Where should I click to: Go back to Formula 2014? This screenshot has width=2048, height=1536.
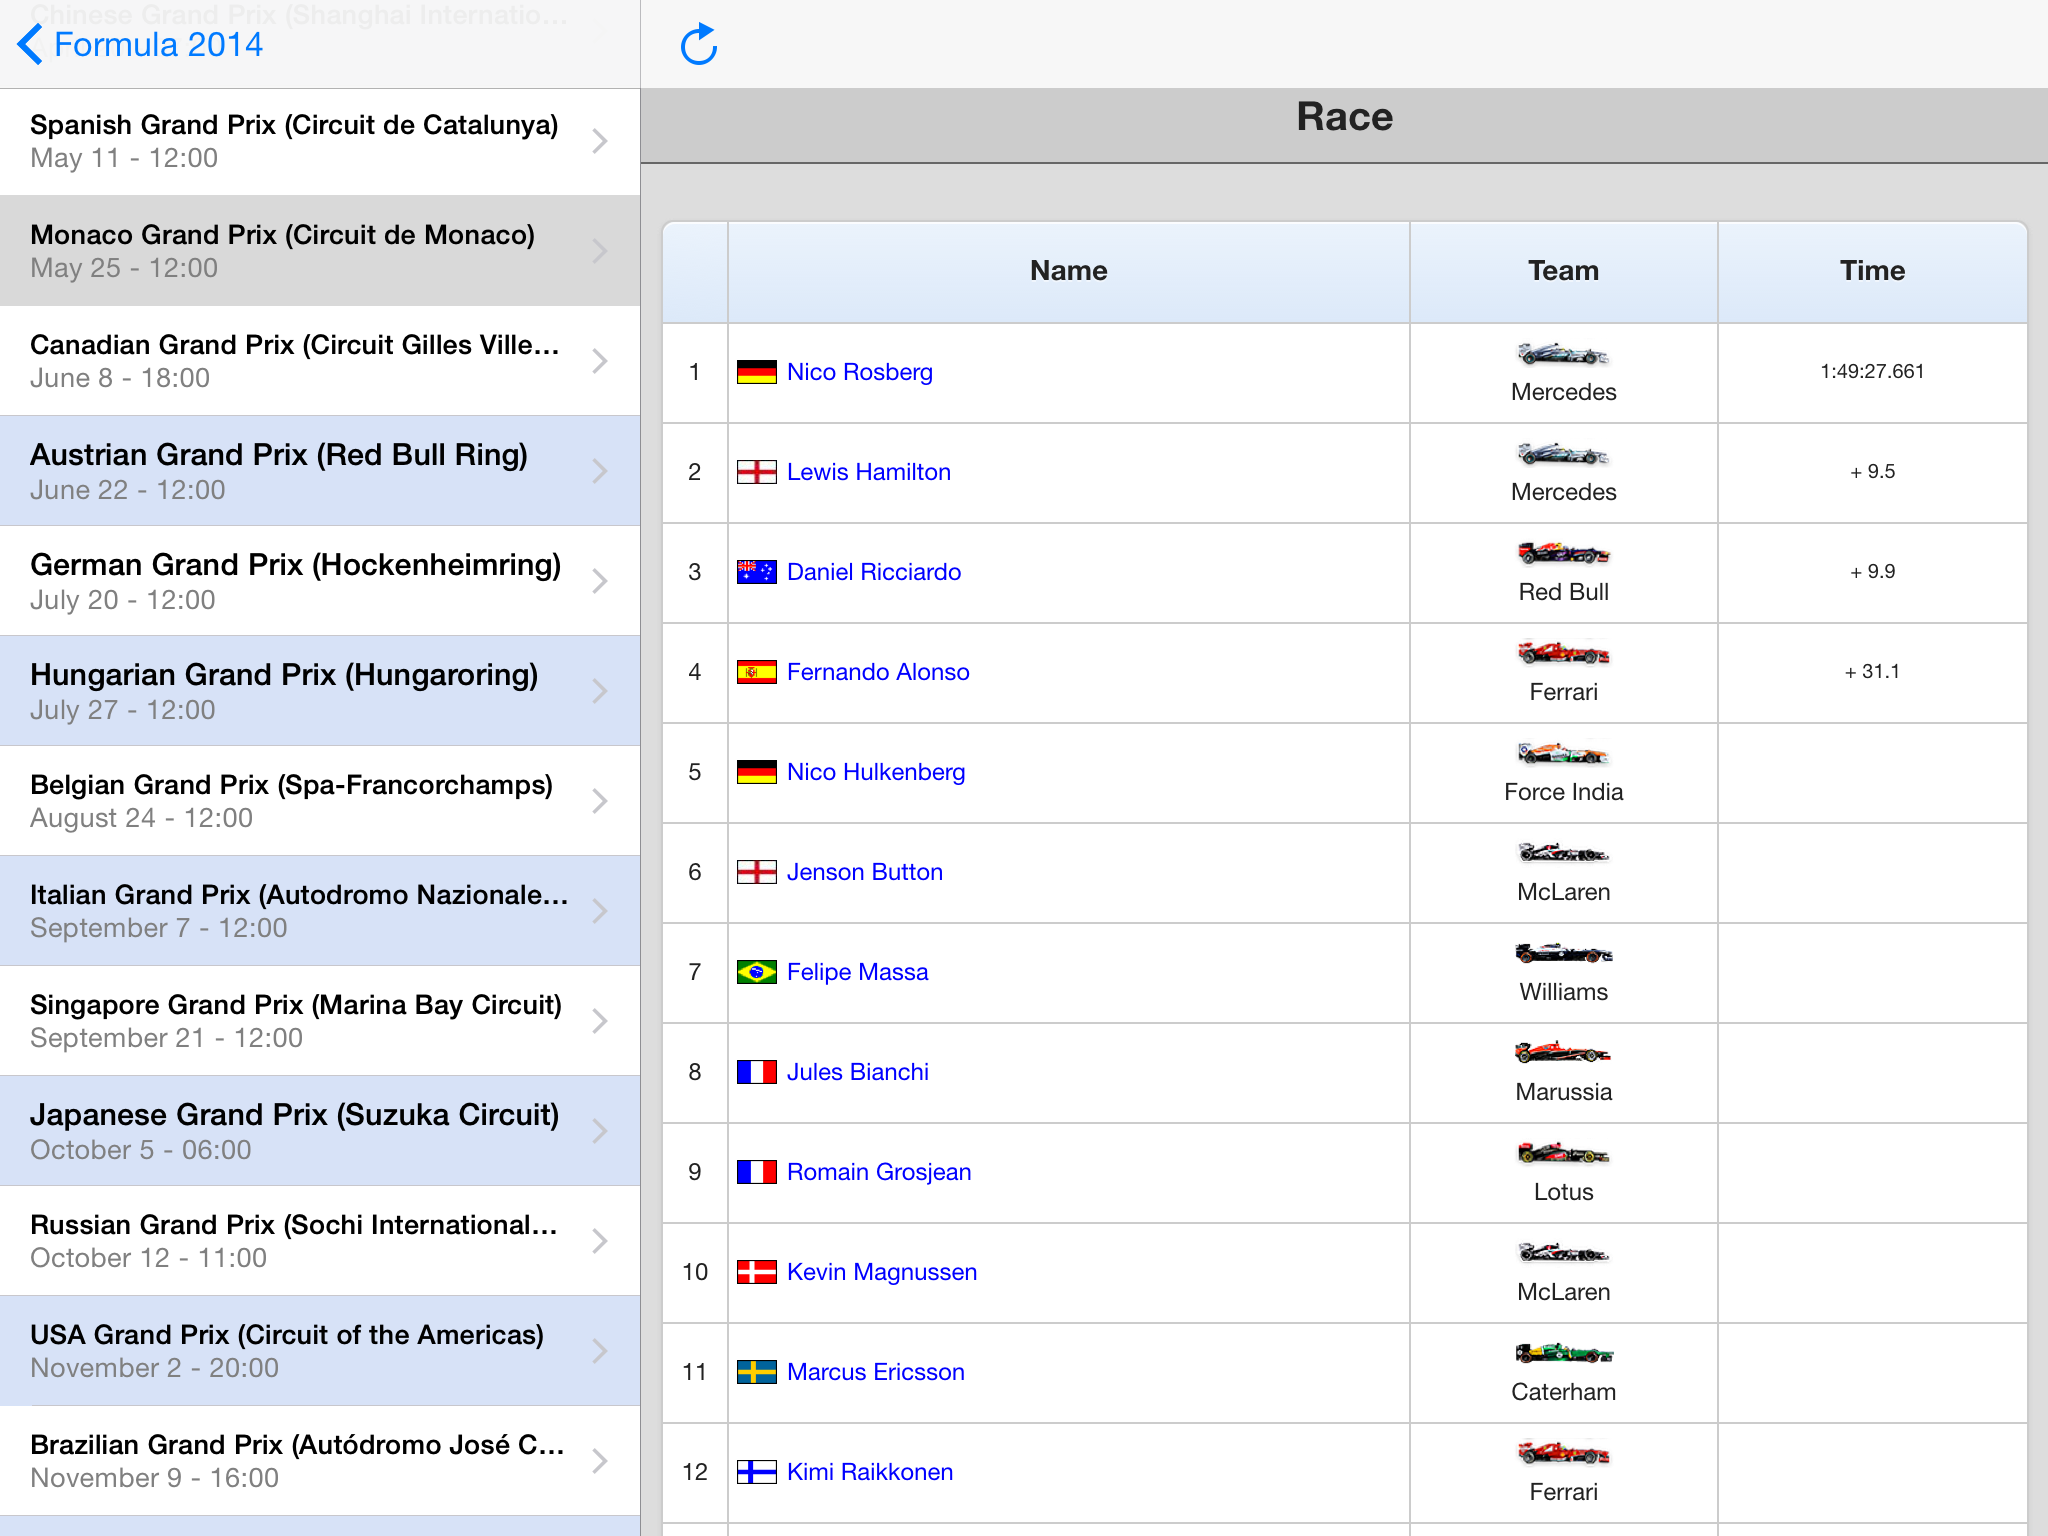click(140, 45)
